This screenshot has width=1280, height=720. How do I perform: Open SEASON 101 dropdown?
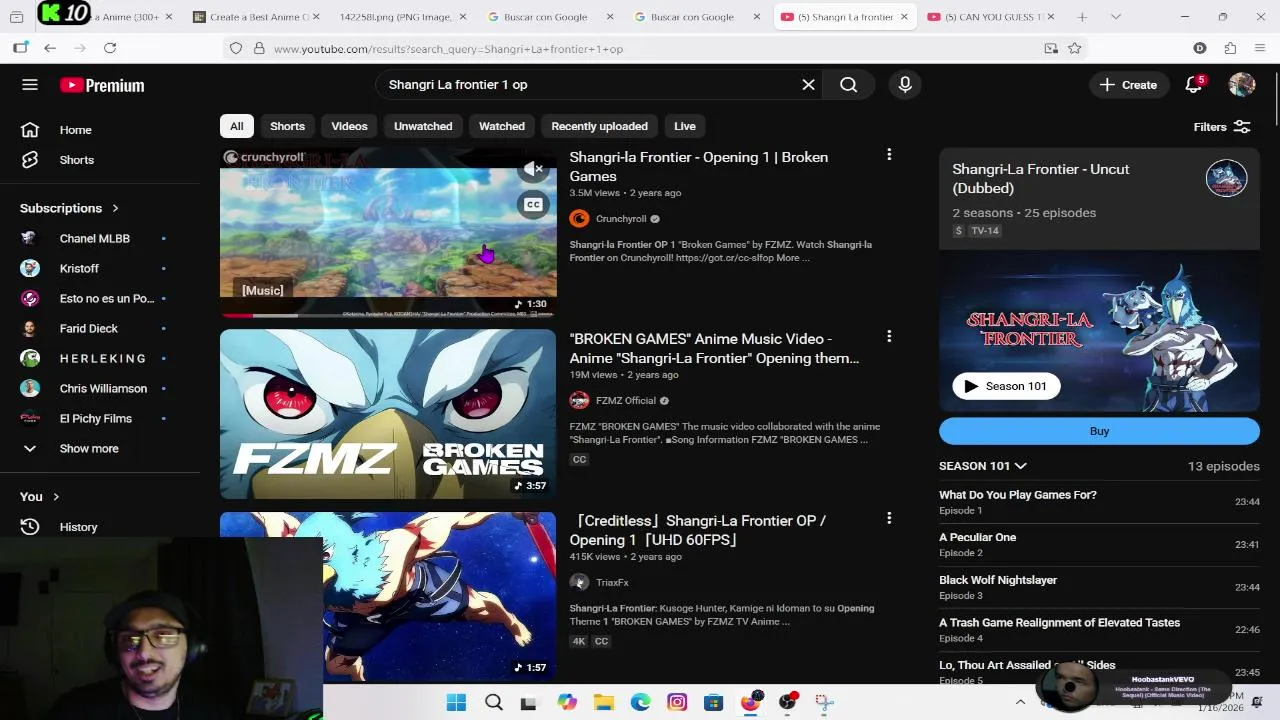tap(983, 466)
